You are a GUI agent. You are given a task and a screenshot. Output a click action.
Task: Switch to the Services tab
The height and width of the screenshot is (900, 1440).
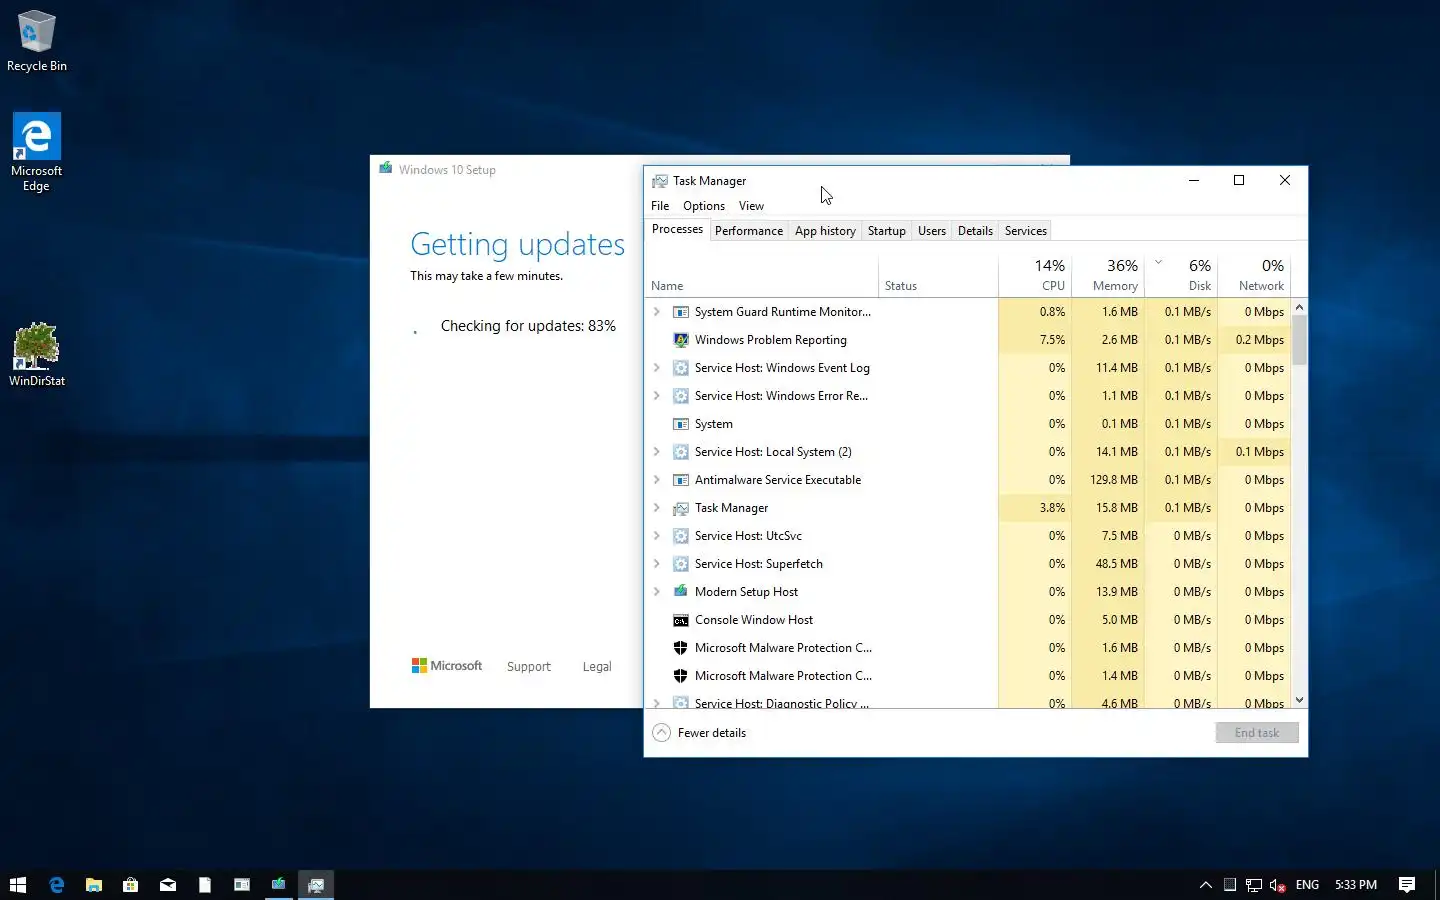[x=1026, y=231]
